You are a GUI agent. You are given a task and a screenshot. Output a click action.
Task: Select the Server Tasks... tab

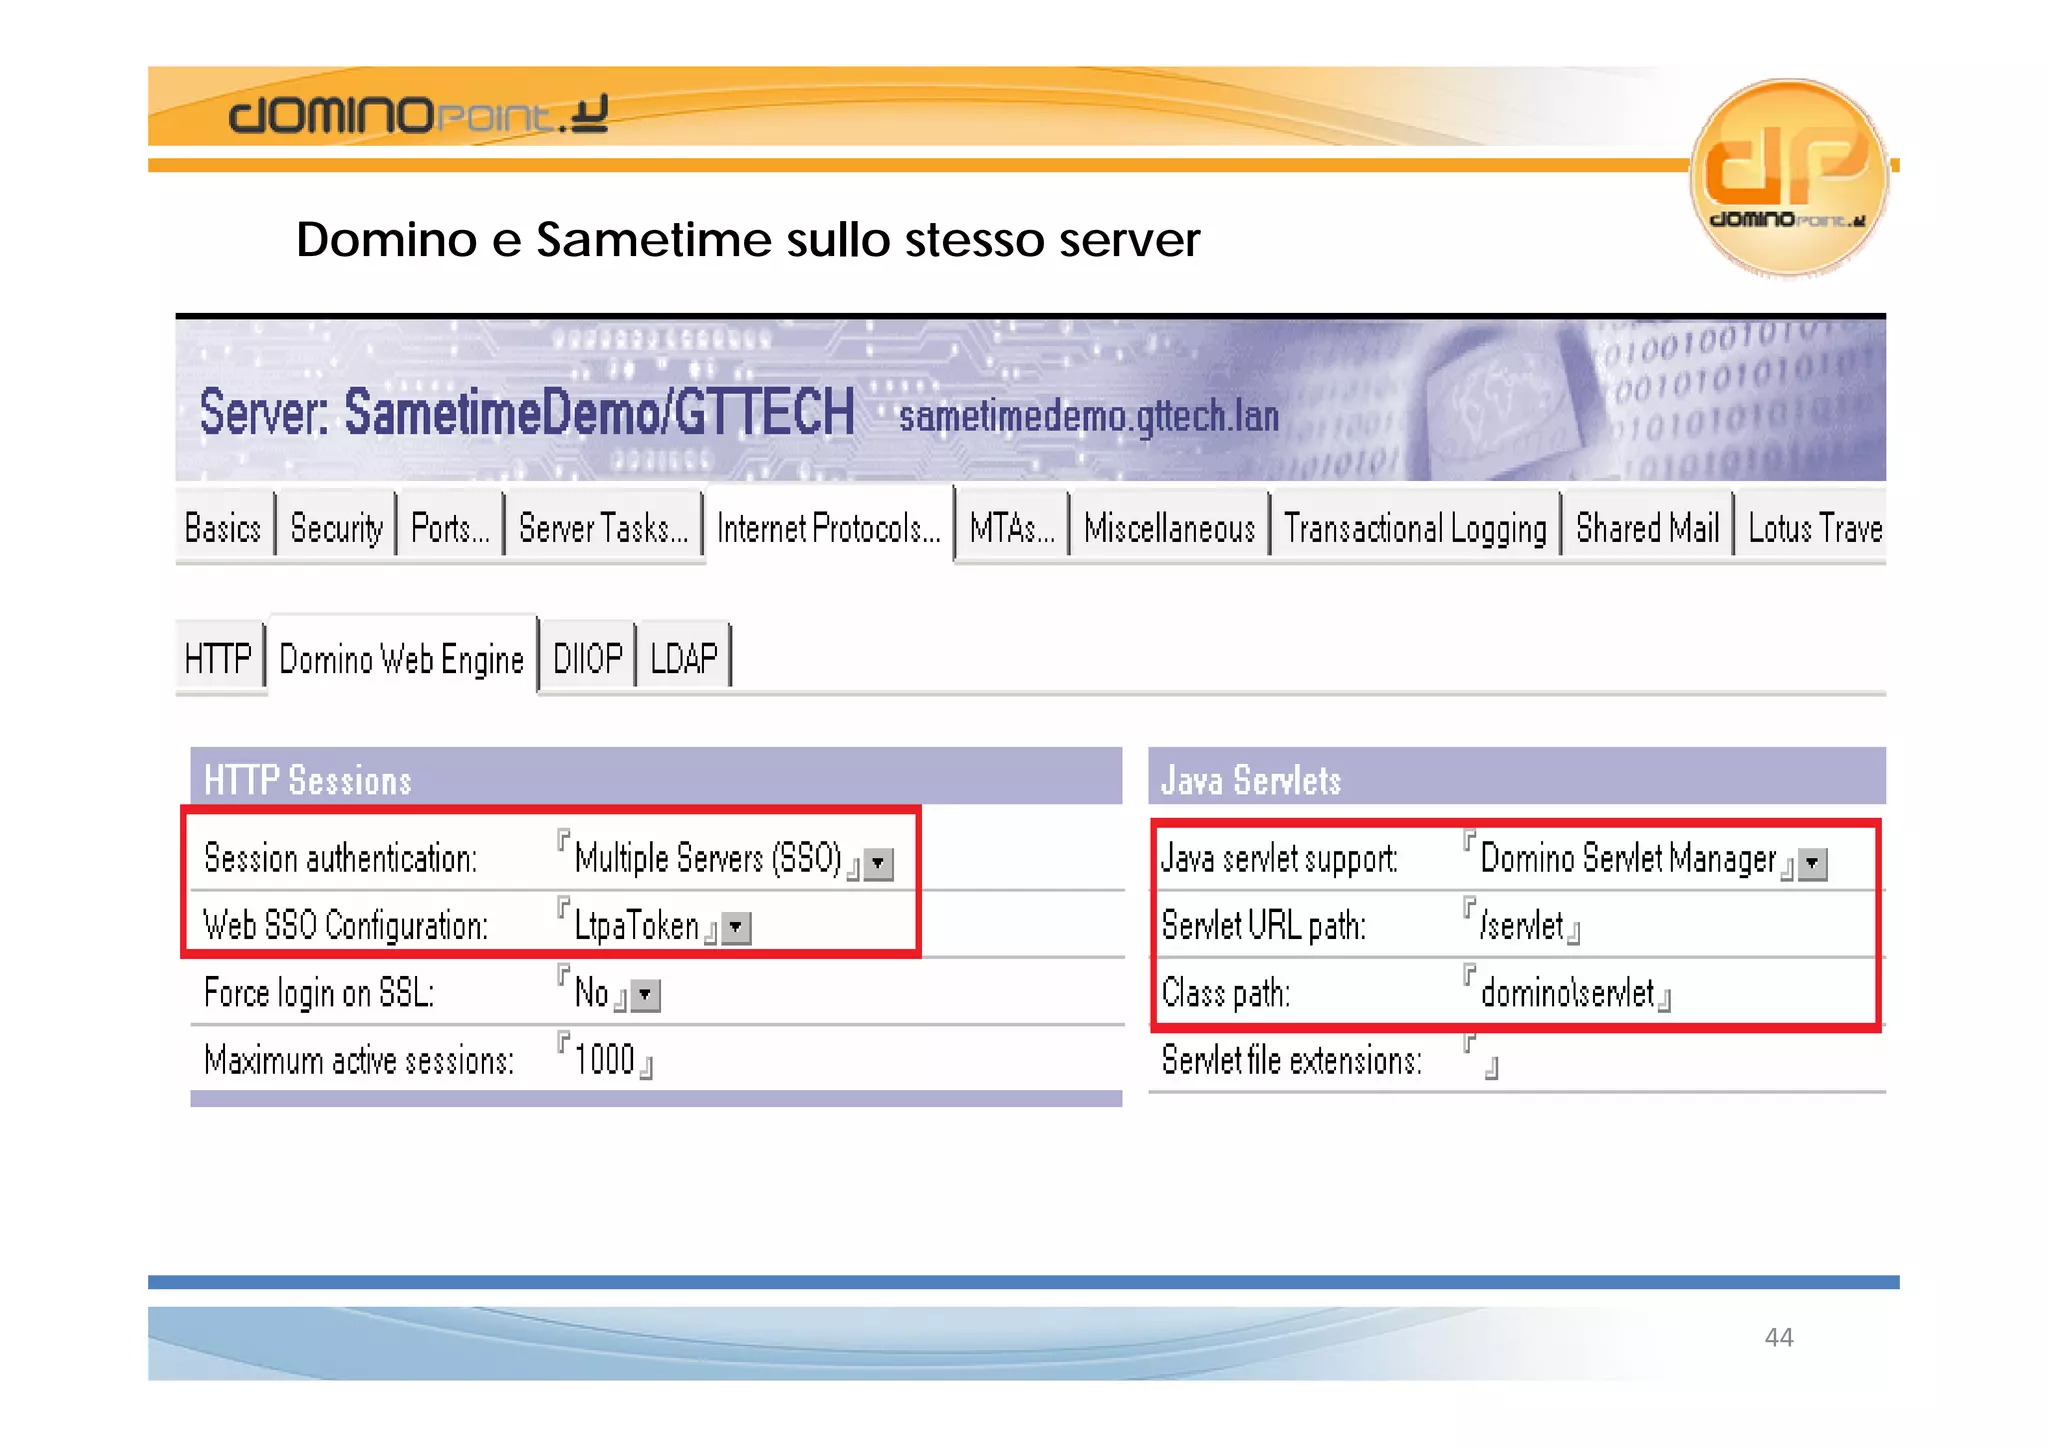604,527
